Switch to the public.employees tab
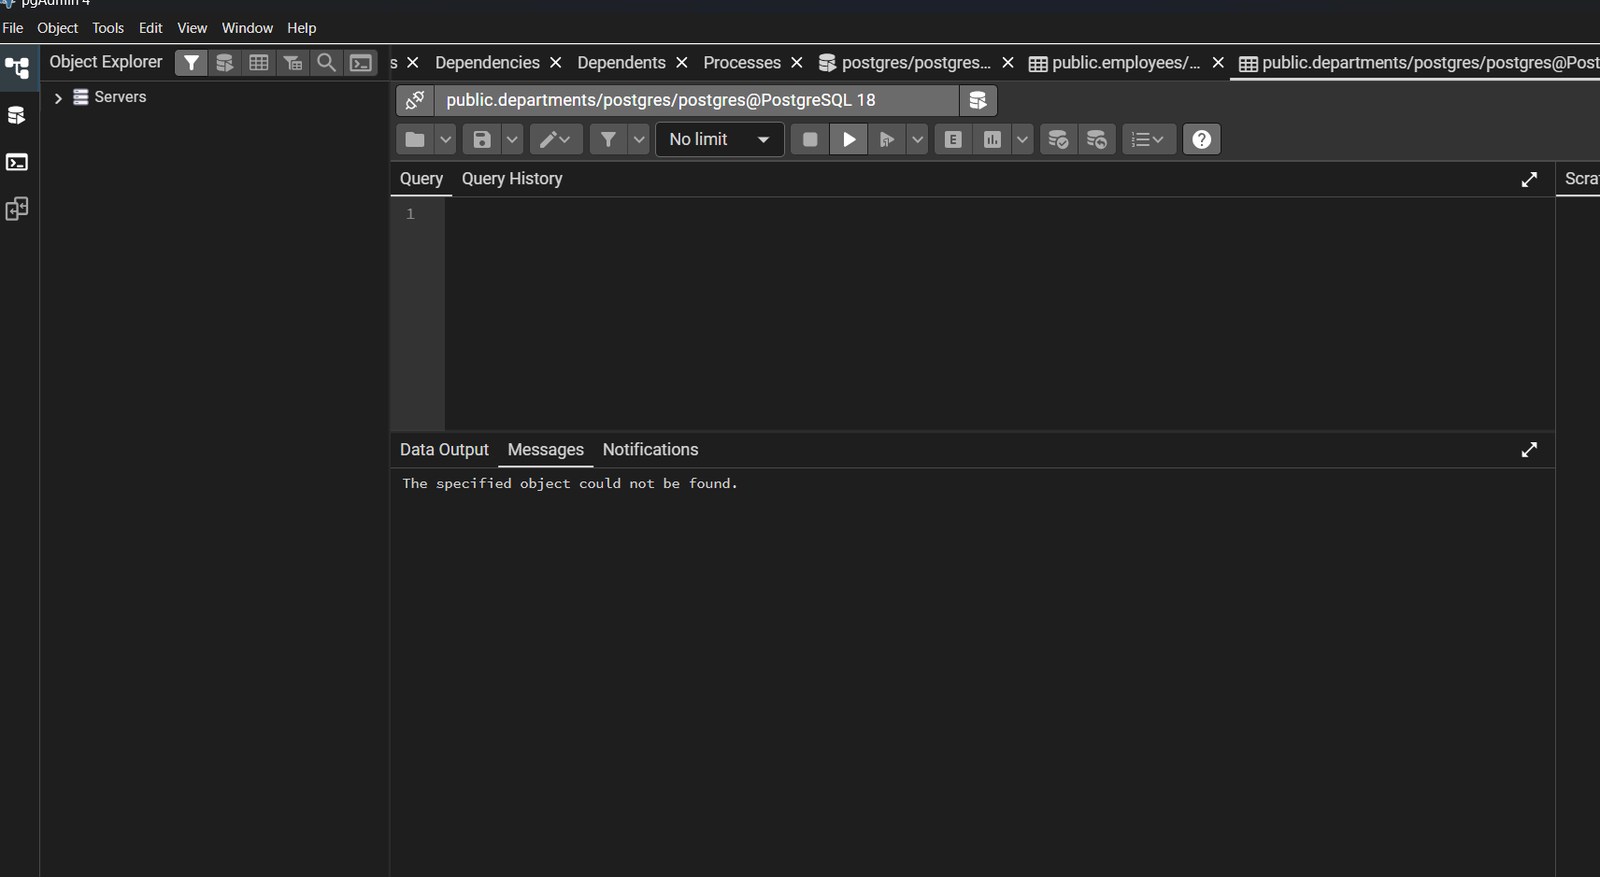 (x=1115, y=63)
